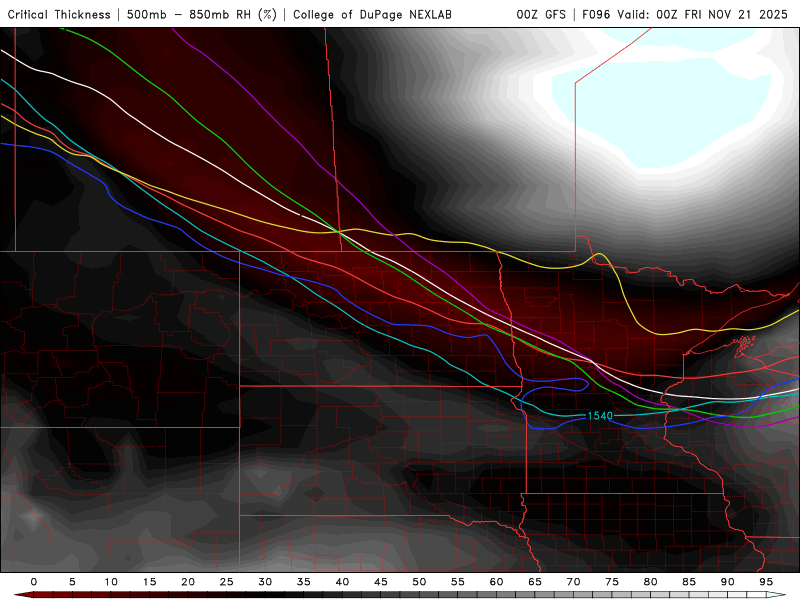This screenshot has height=600, width=800.
Task: Click the "1540" contour label on the map
Action: (x=600, y=416)
